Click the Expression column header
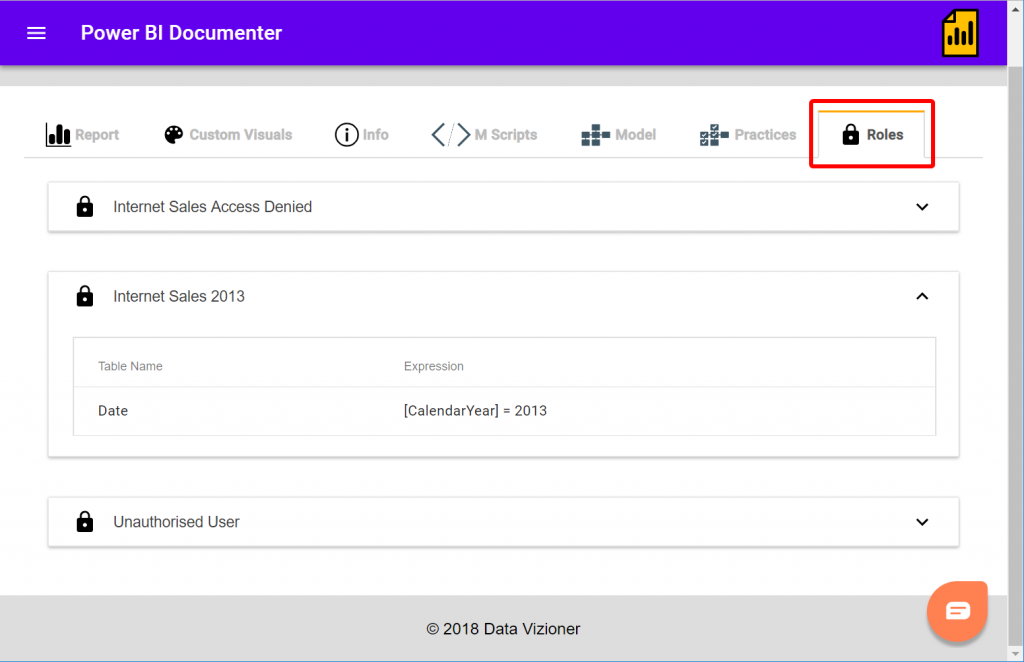1024x662 pixels. click(x=434, y=366)
